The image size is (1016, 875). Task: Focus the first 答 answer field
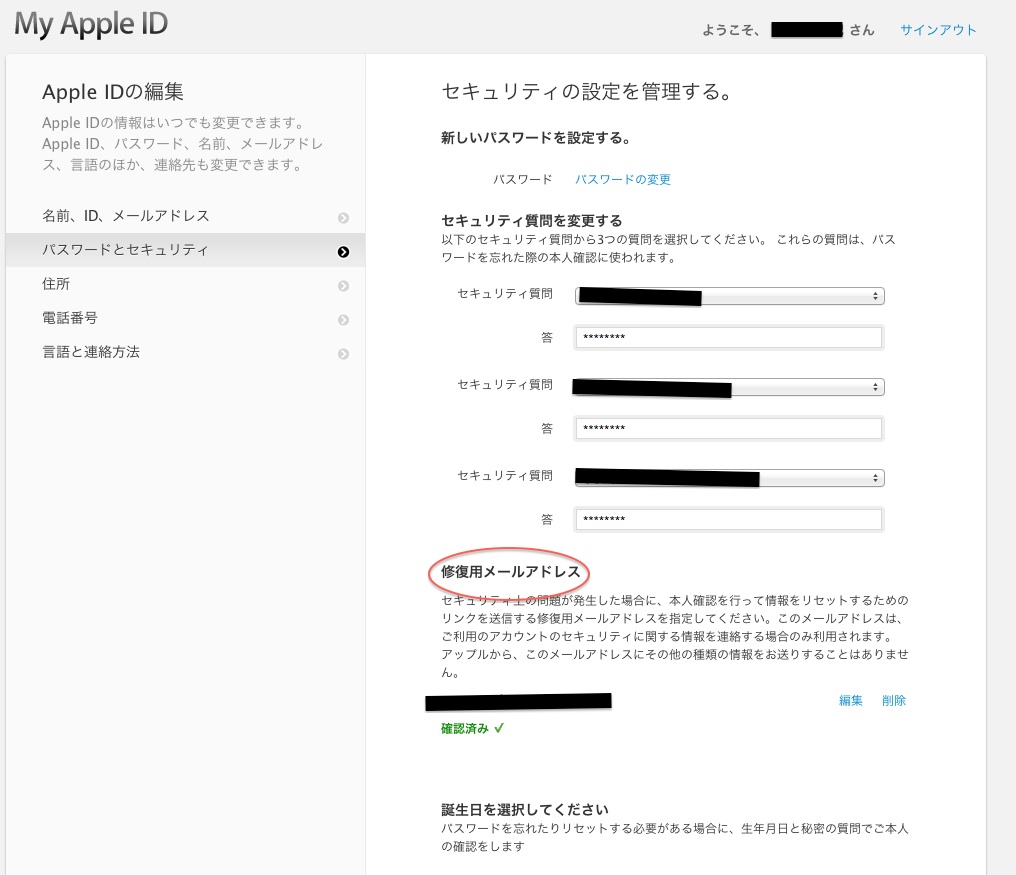point(729,338)
